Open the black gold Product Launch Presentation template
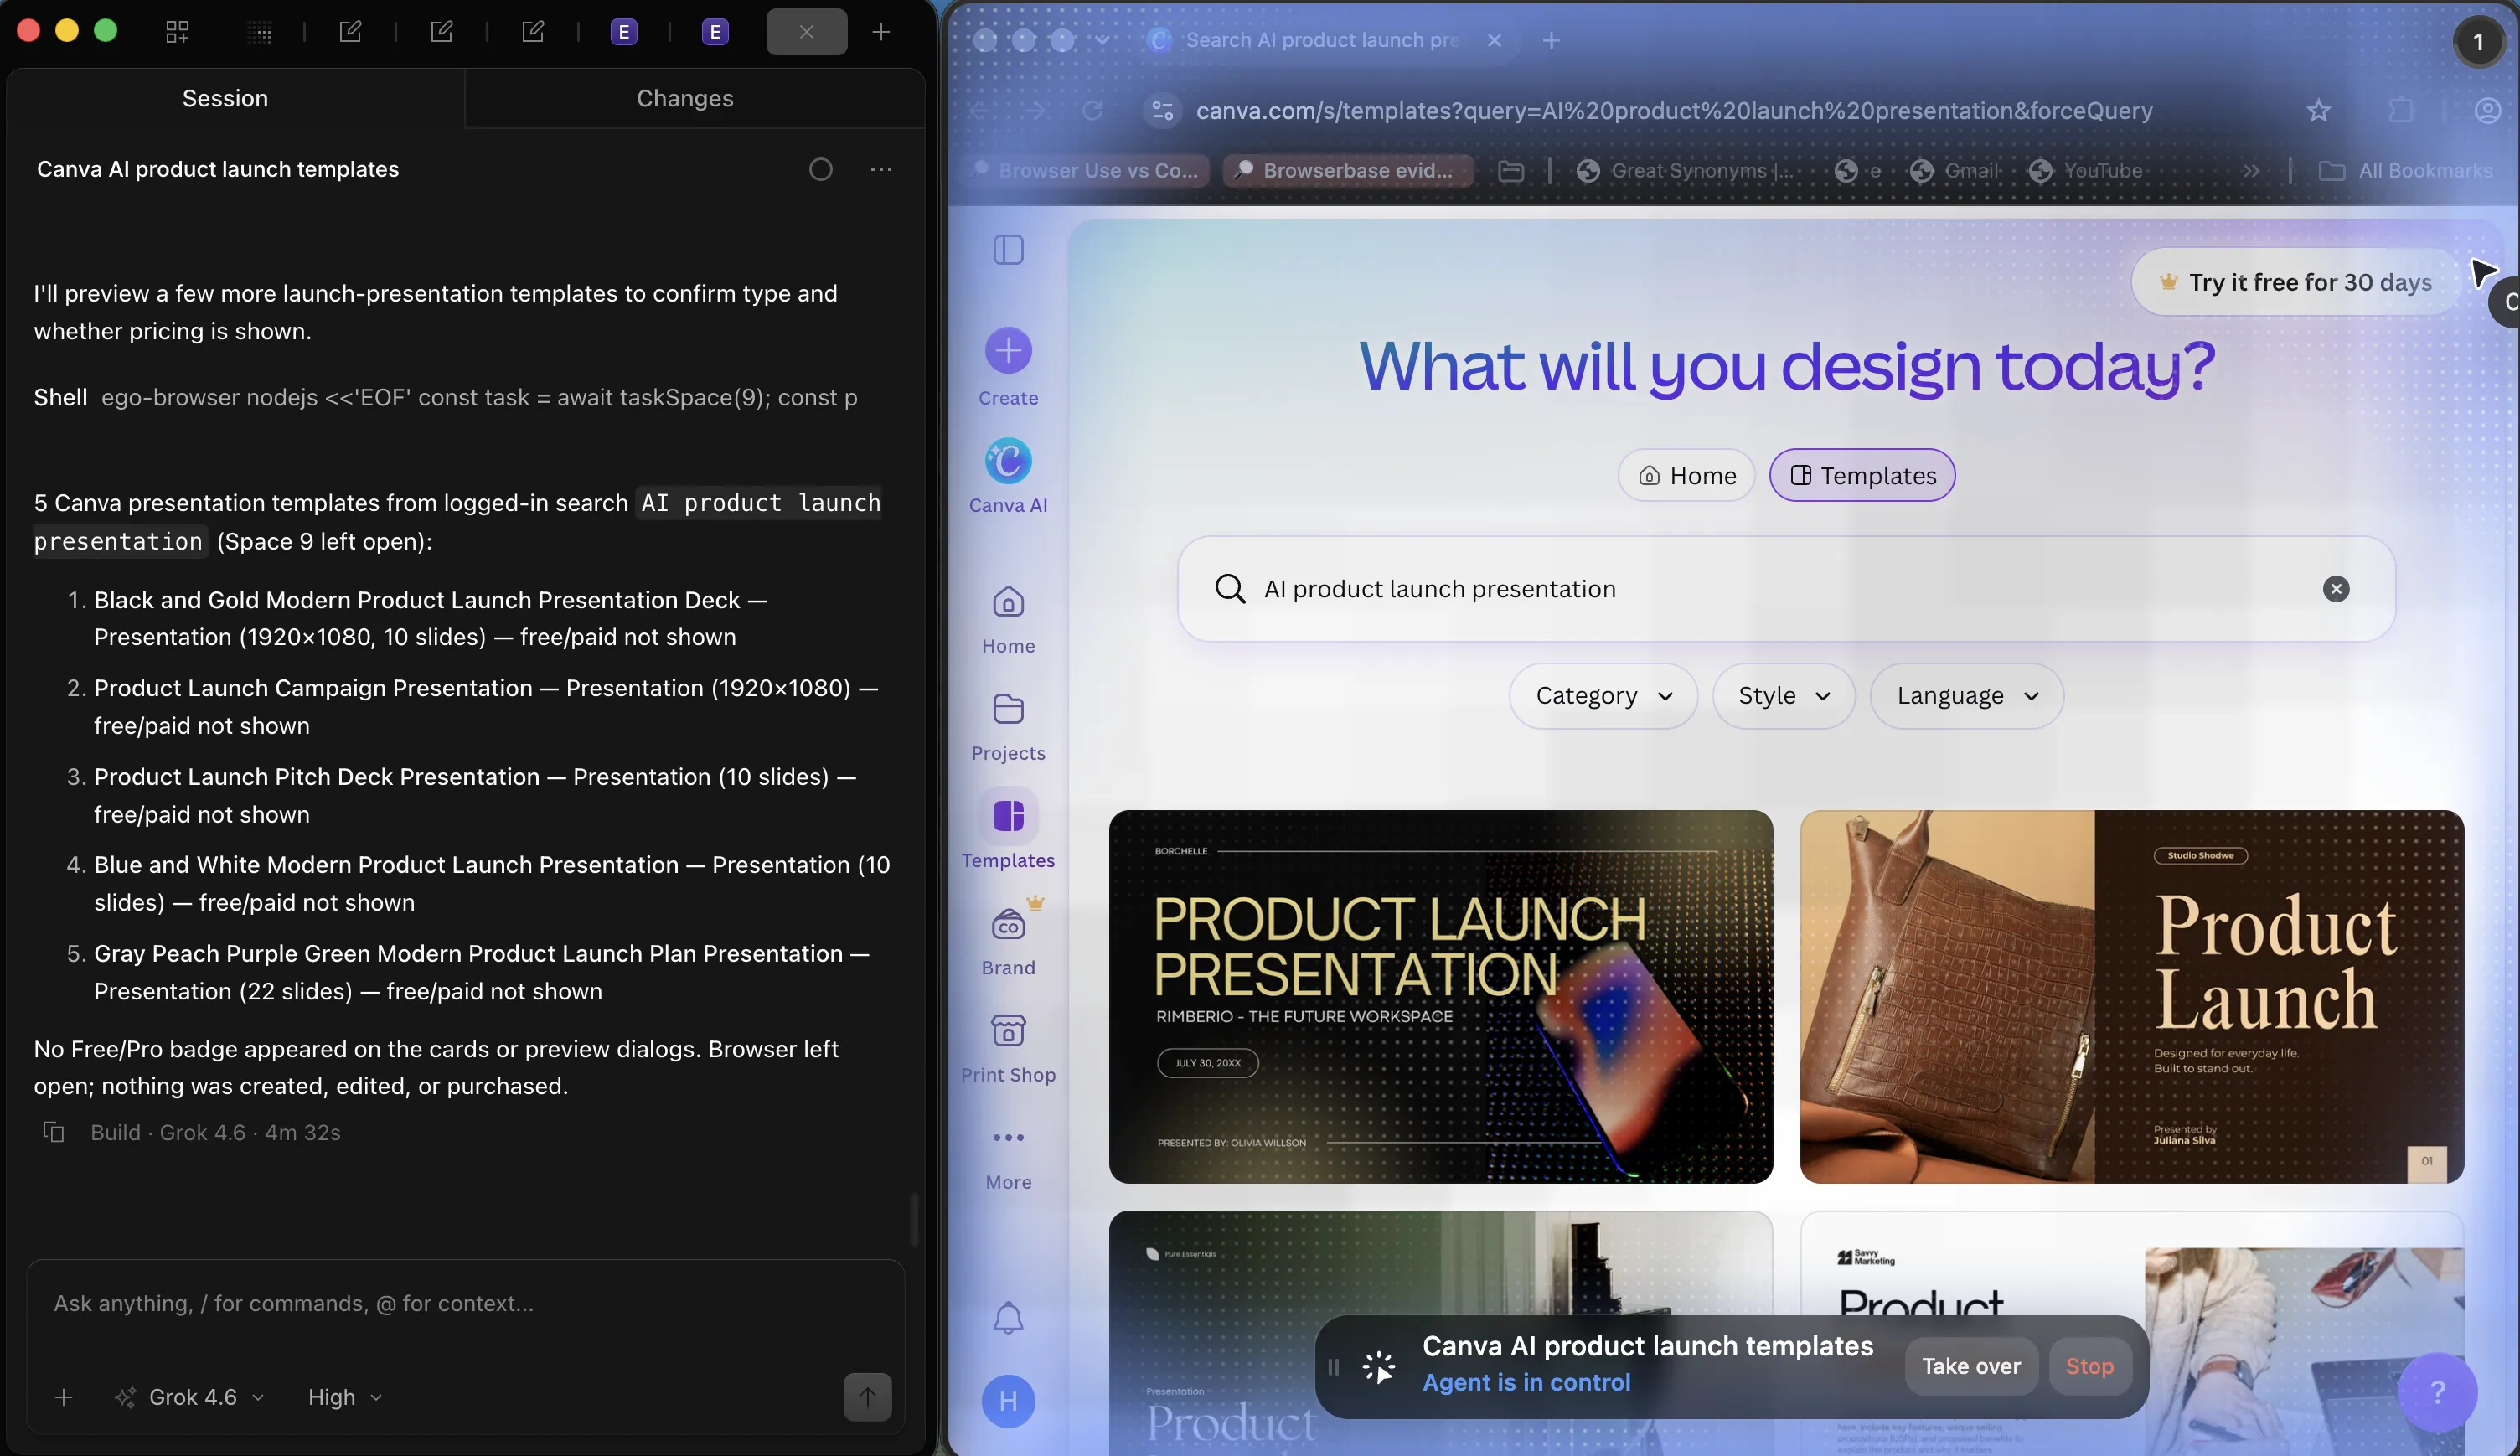 (1441, 996)
